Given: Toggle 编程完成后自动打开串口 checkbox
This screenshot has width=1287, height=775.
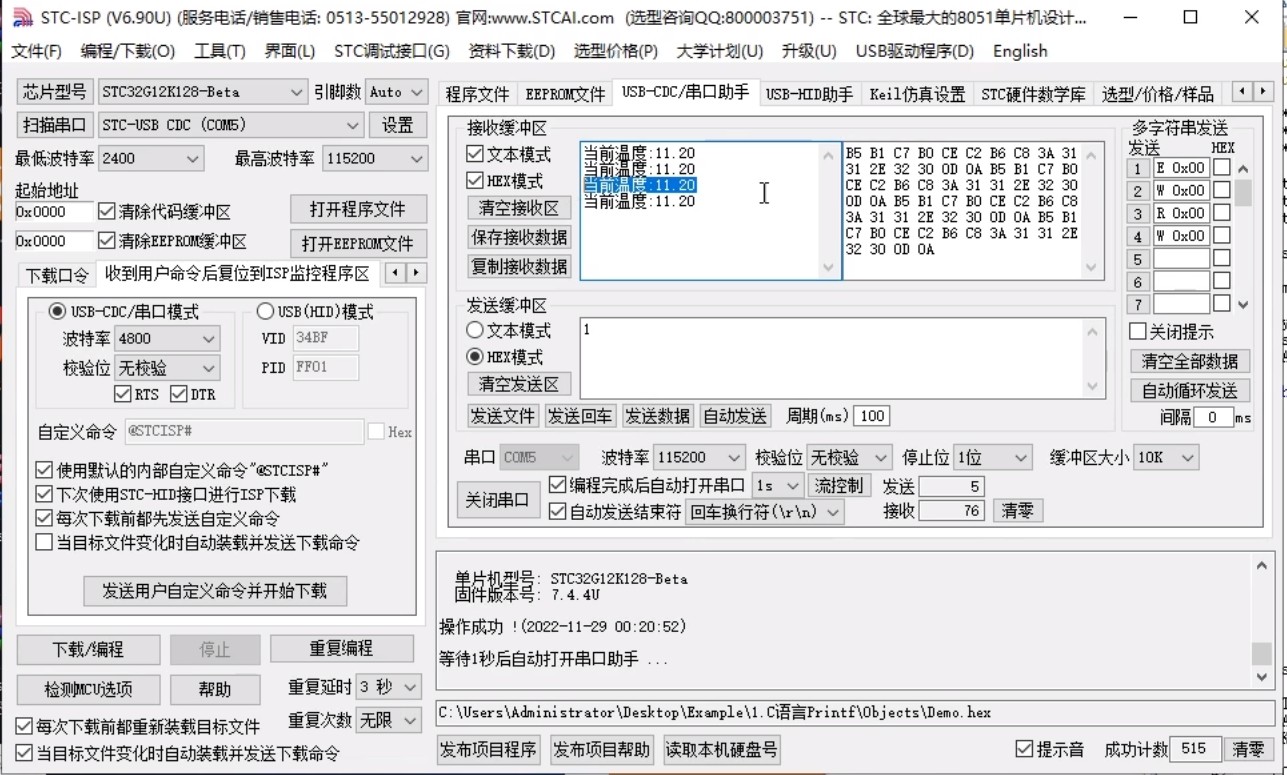Looking at the screenshot, I should pyautogui.click(x=558, y=485).
